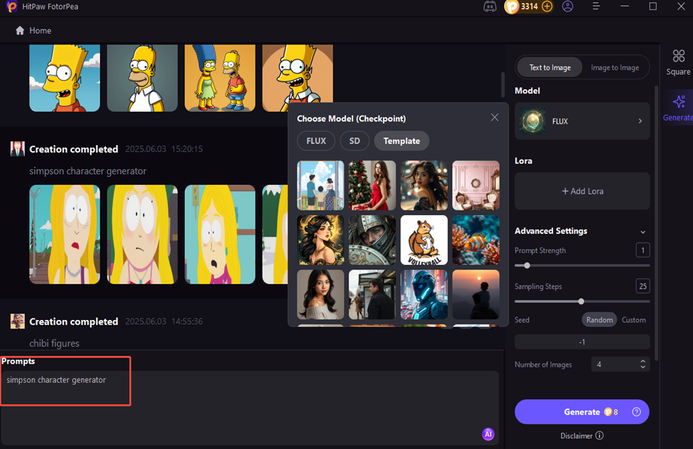Click the HitPaw FotorPea logo
This screenshot has width=693, height=449.
point(12,7)
